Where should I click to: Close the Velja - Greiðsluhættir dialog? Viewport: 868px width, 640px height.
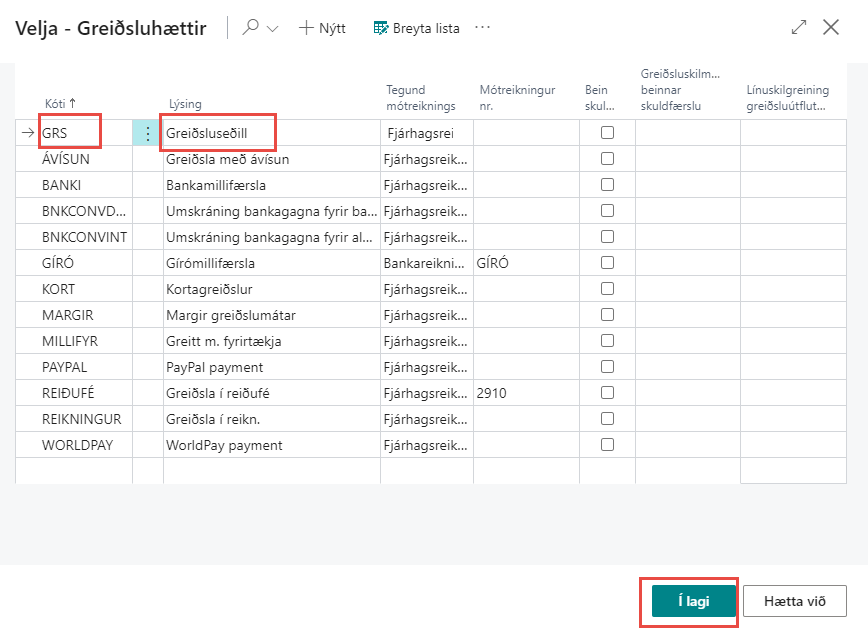831,28
